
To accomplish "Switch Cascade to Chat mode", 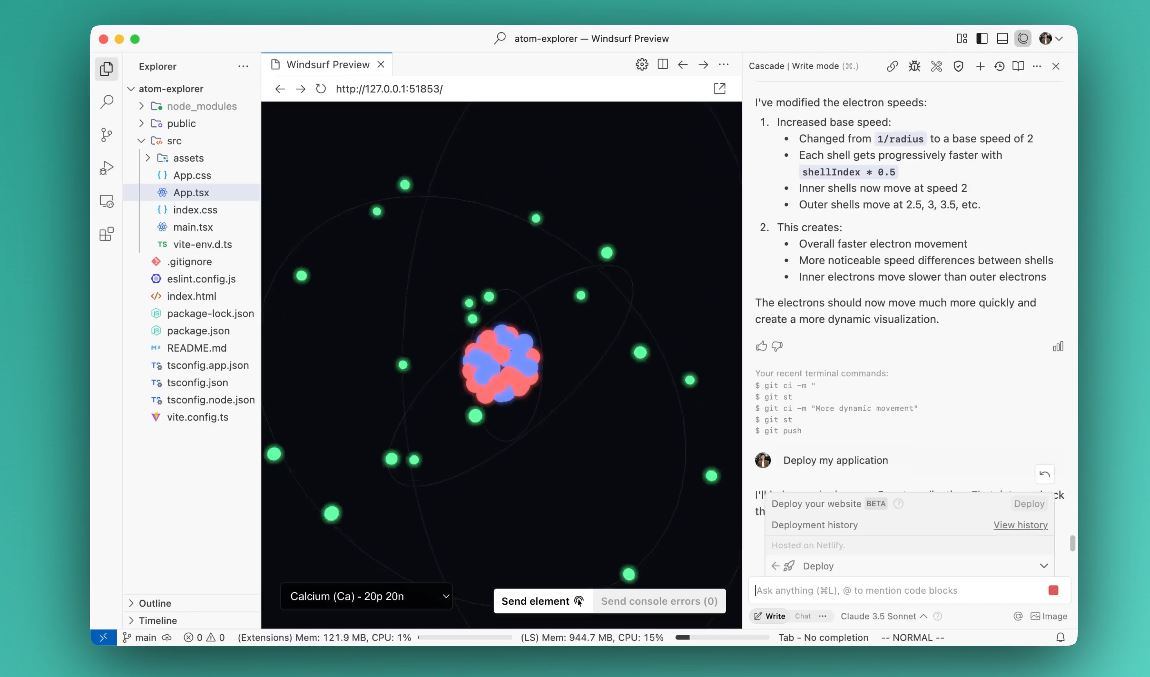I will [802, 616].
